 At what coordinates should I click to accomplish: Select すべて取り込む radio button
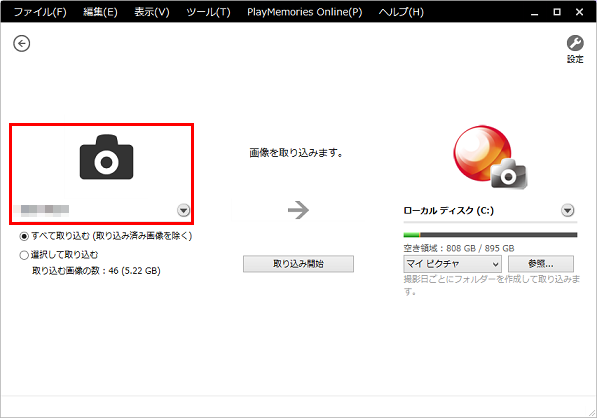pyautogui.click(x=24, y=236)
